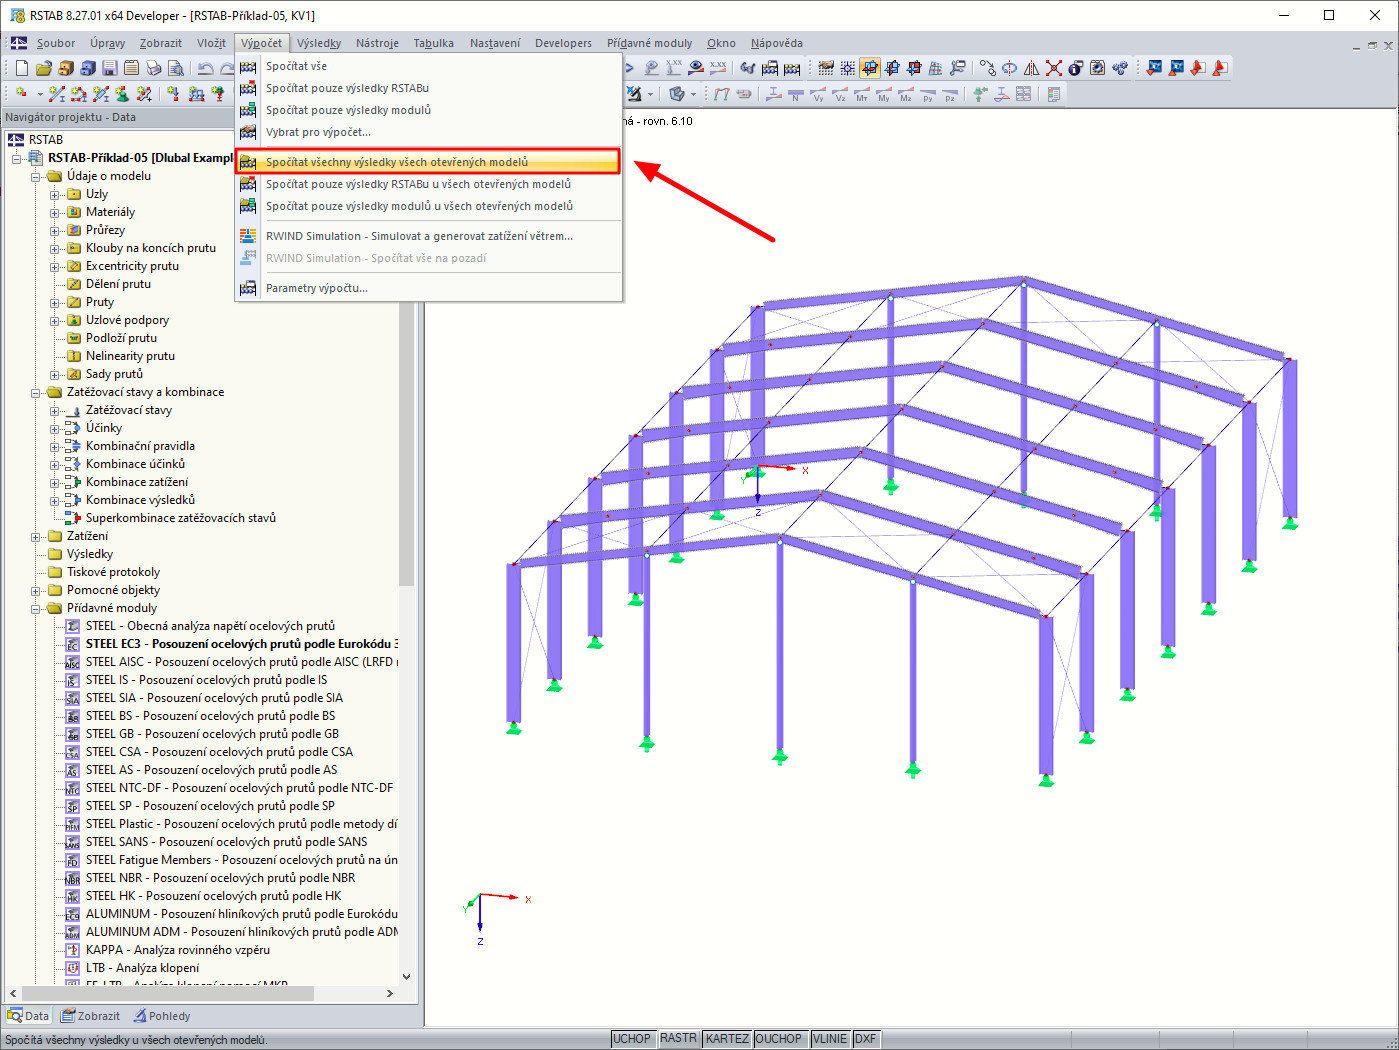Click the Undo arrow icon

click(206, 68)
